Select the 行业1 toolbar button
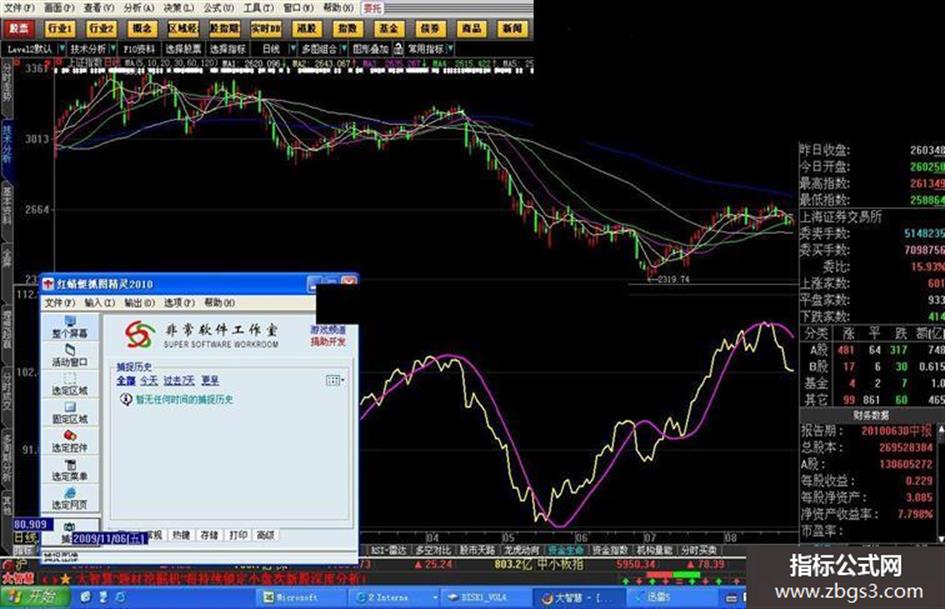This screenshot has height=609, width=945. 60,28
